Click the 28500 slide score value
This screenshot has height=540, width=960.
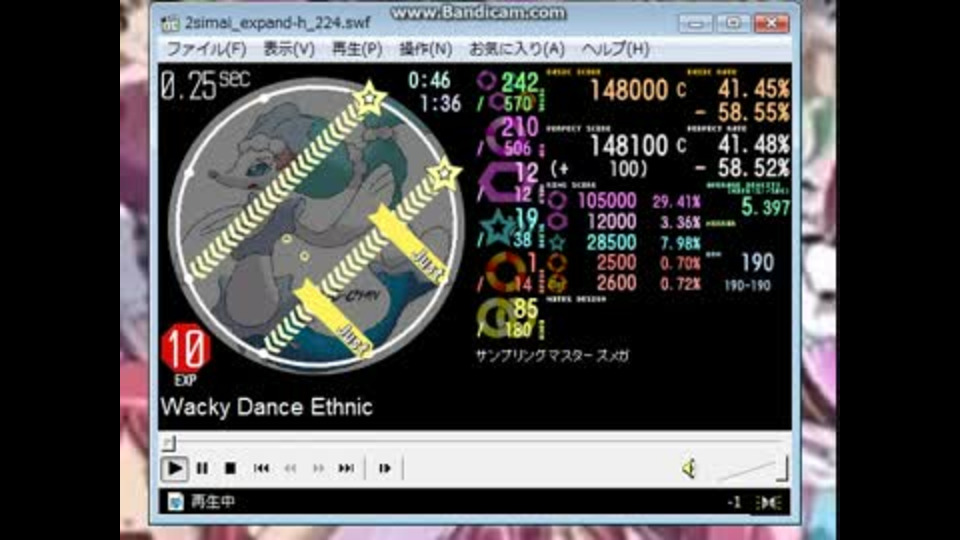(611, 242)
